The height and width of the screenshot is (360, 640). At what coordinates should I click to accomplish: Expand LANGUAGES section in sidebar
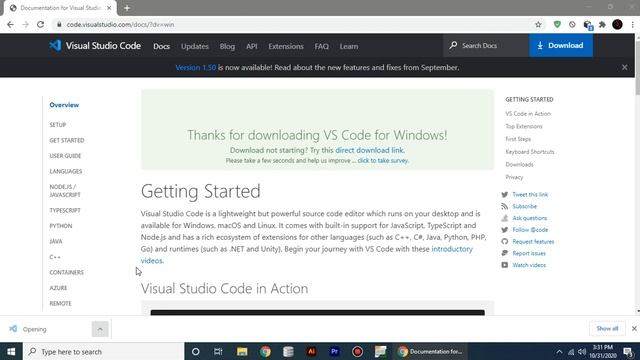point(66,171)
